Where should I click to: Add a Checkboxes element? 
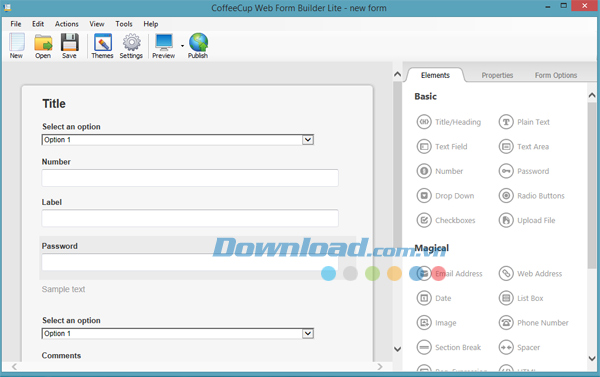coord(446,220)
